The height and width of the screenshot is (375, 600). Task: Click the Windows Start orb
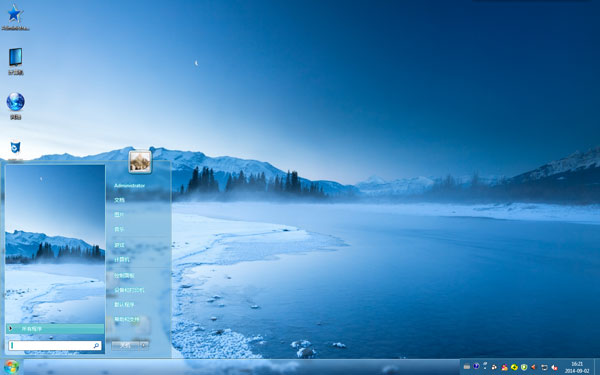(x=11, y=367)
